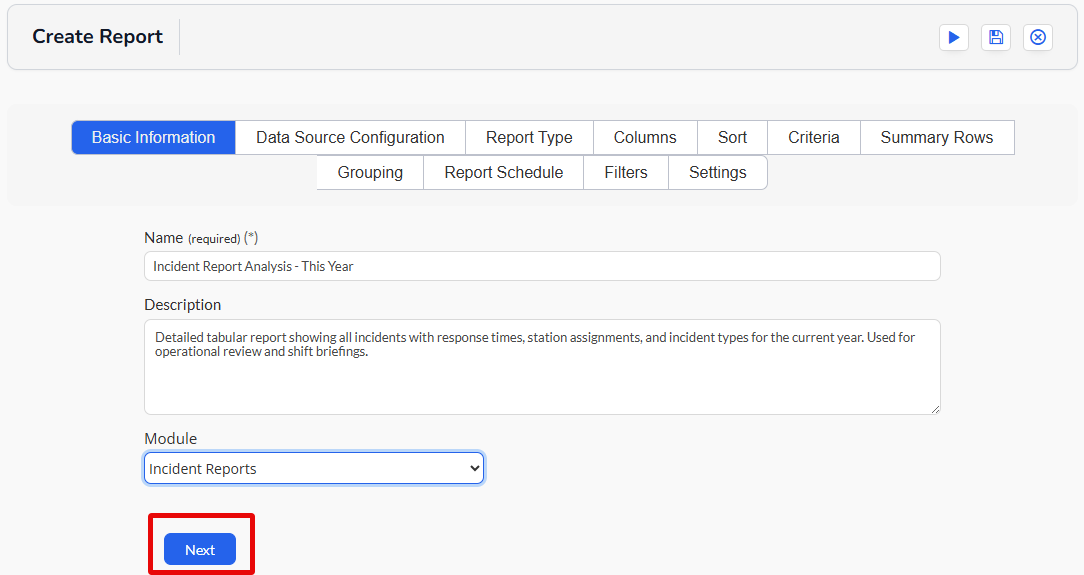Image resolution: width=1084 pixels, height=575 pixels.
Task: Click the Description label
Action: (183, 305)
